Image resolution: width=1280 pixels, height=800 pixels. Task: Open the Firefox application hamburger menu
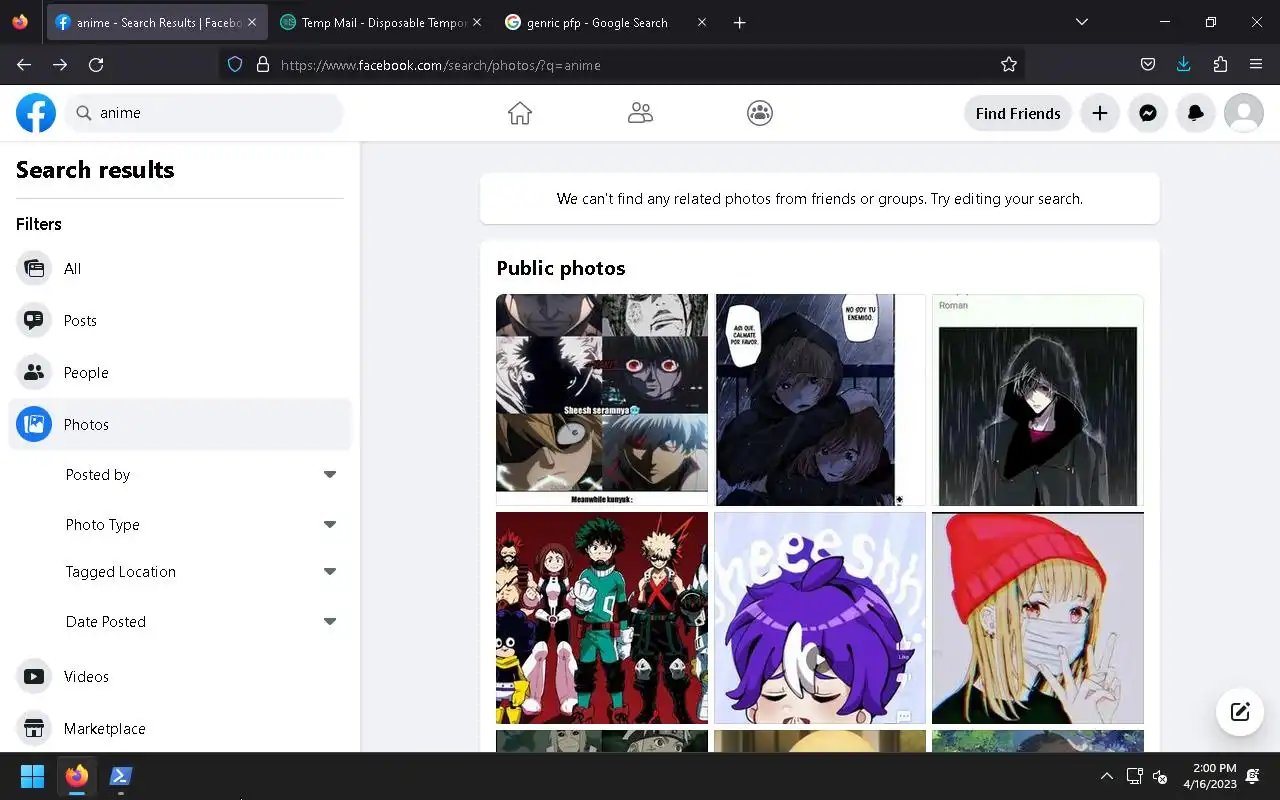[1256, 64]
